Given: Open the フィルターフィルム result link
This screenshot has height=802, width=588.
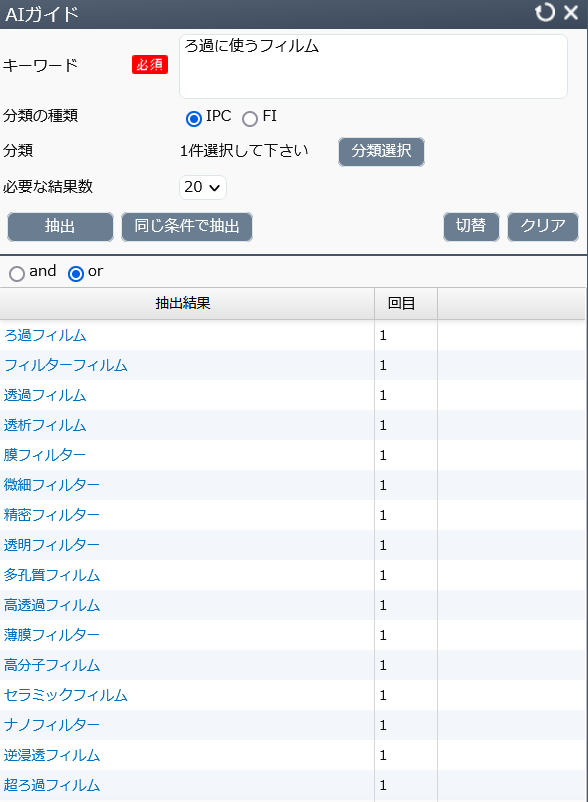Looking at the screenshot, I should [x=65, y=365].
